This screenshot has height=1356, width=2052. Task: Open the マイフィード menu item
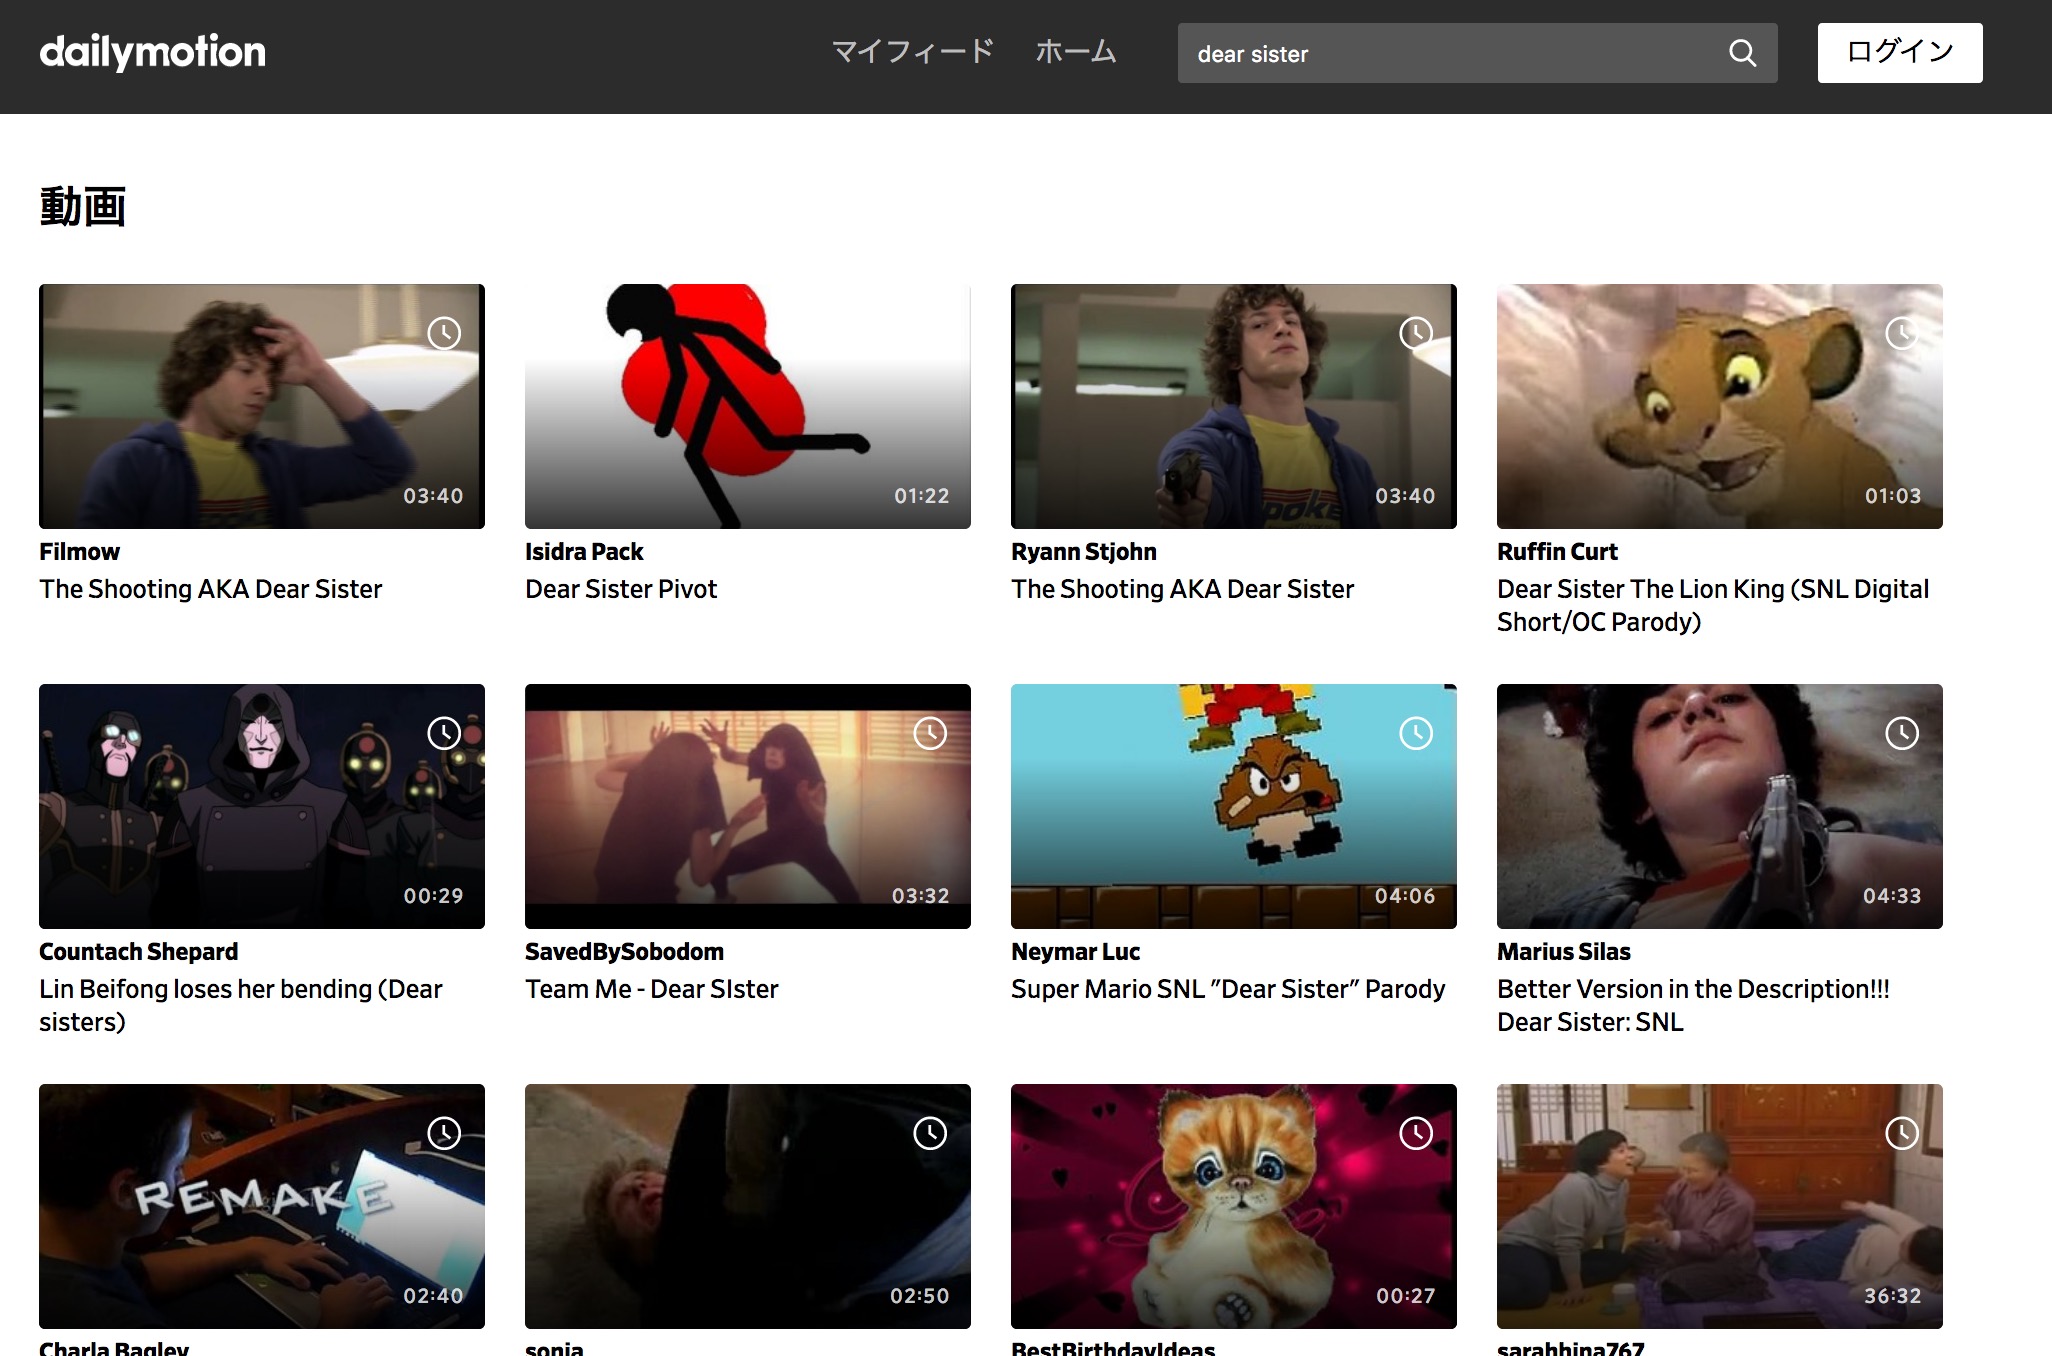[x=913, y=52]
